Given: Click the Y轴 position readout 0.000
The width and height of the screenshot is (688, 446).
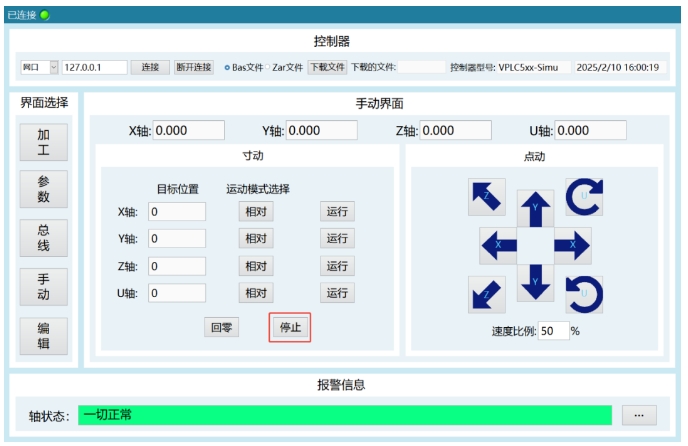Looking at the screenshot, I should pyautogui.click(x=322, y=130).
